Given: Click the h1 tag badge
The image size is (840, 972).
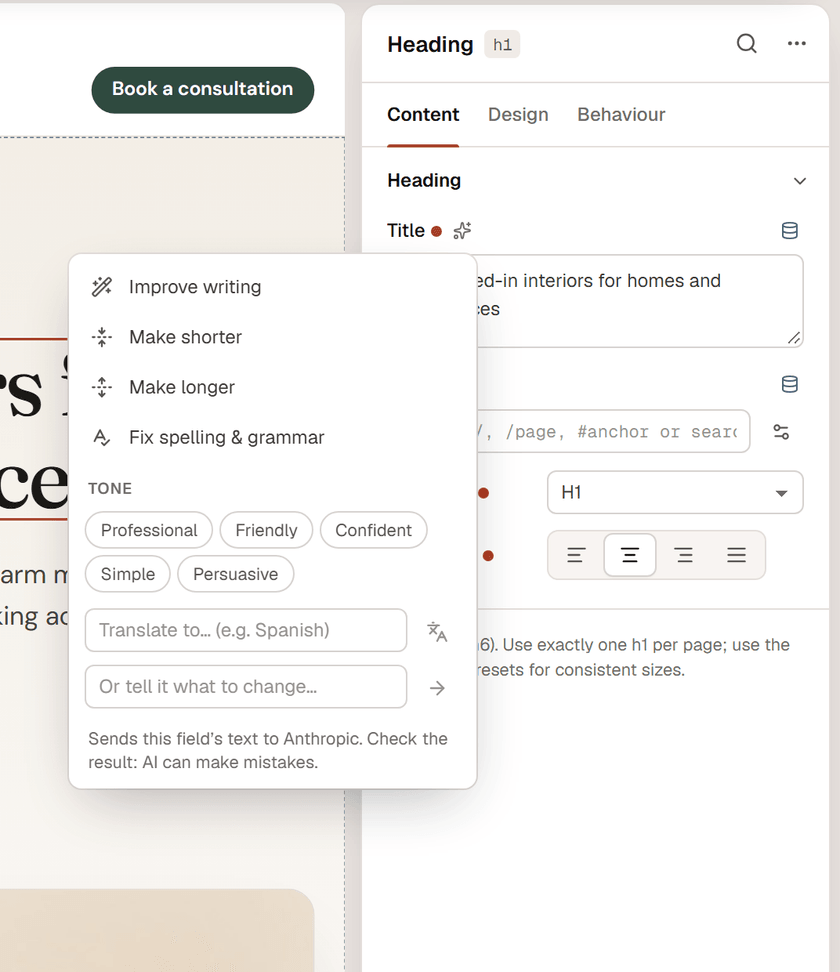Looking at the screenshot, I should tap(502, 45).
